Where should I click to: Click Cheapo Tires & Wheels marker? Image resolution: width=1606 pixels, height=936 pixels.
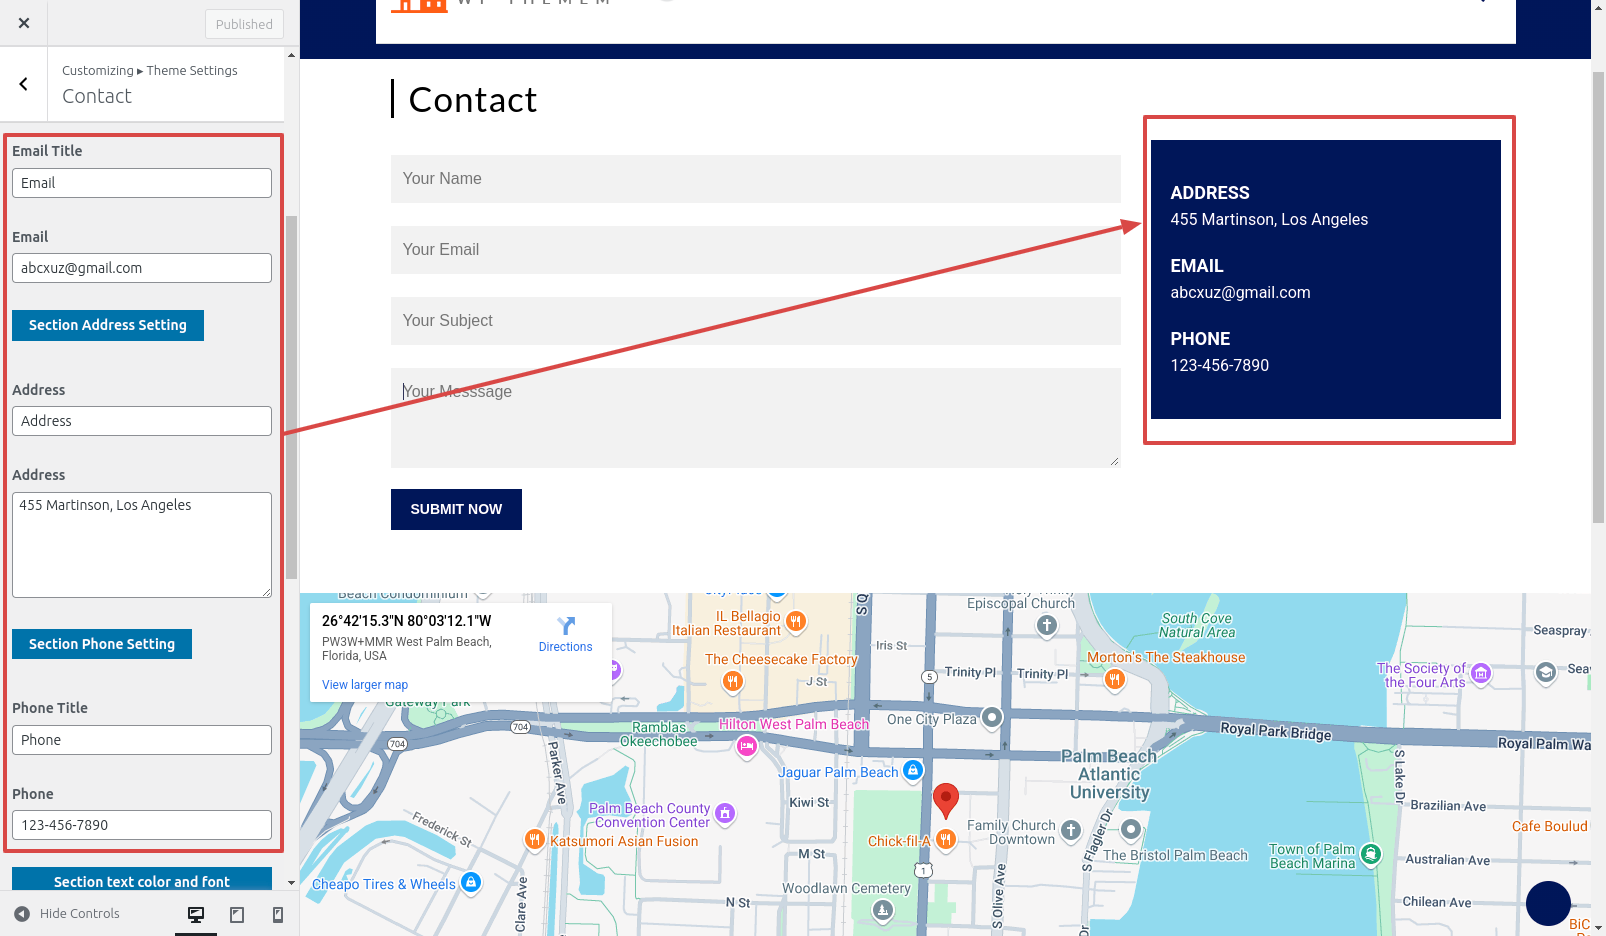click(472, 882)
